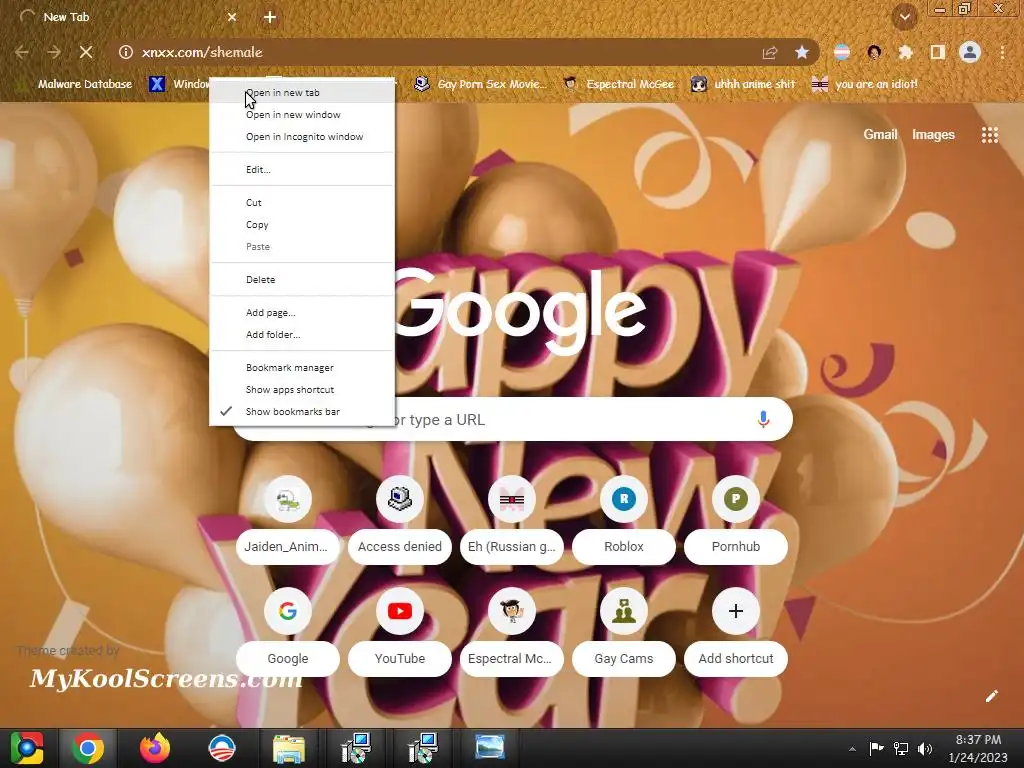Choose Add page... in the menu
The image size is (1024, 768).
click(x=302, y=312)
